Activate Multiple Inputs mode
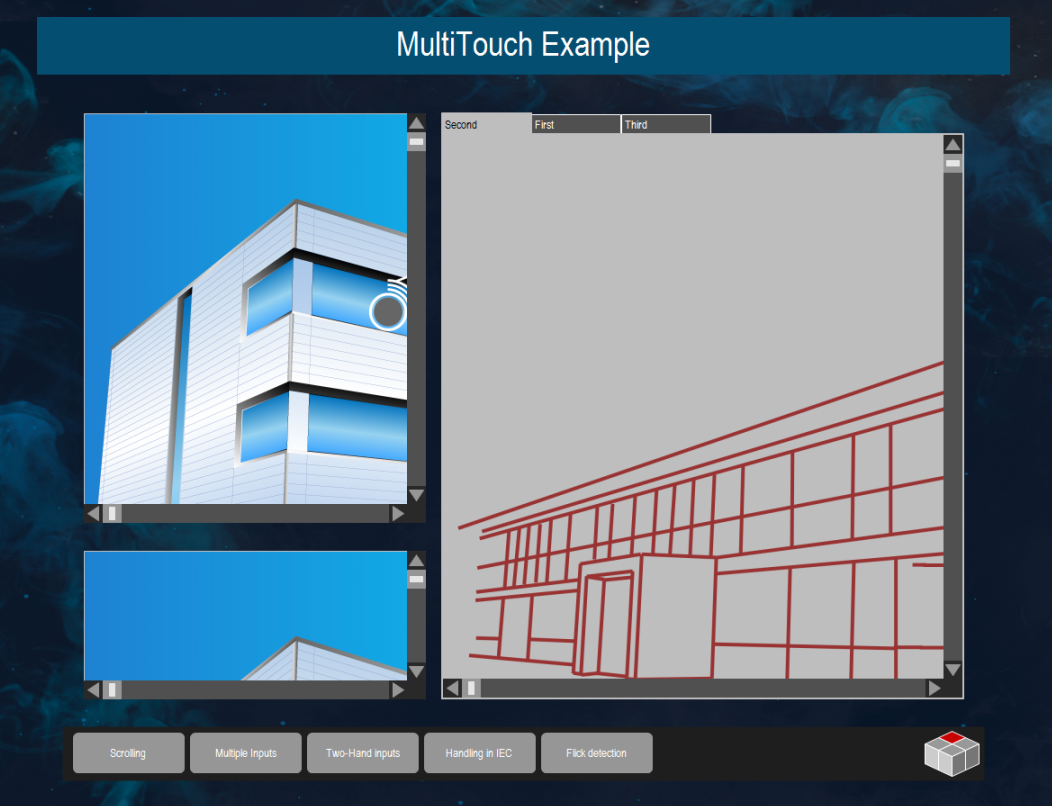This screenshot has height=806, width=1052. tap(245, 752)
